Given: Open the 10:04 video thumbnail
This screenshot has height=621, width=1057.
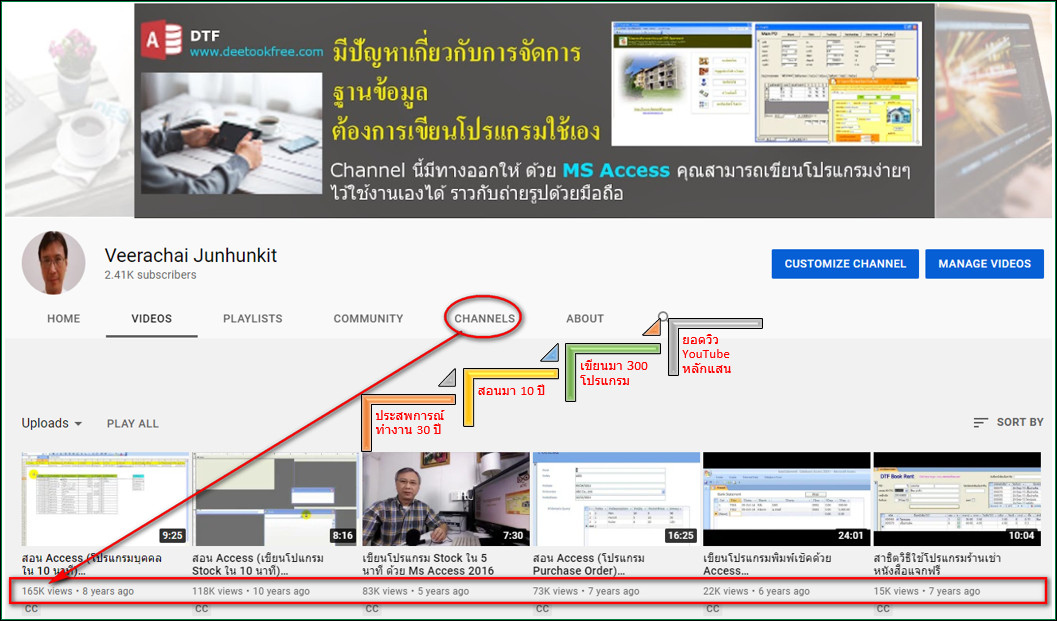Looking at the screenshot, I should click(x=957, y=499).
